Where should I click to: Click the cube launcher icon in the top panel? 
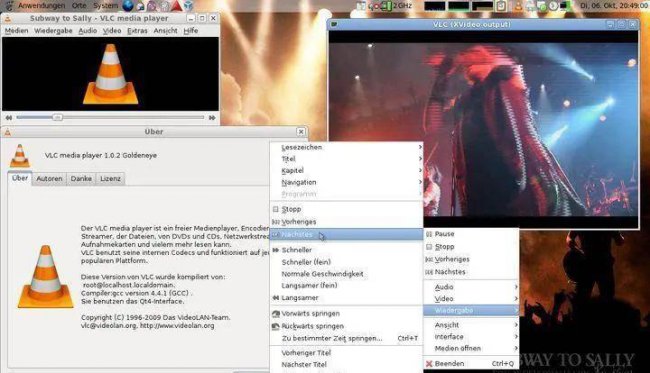click(188, 6)
